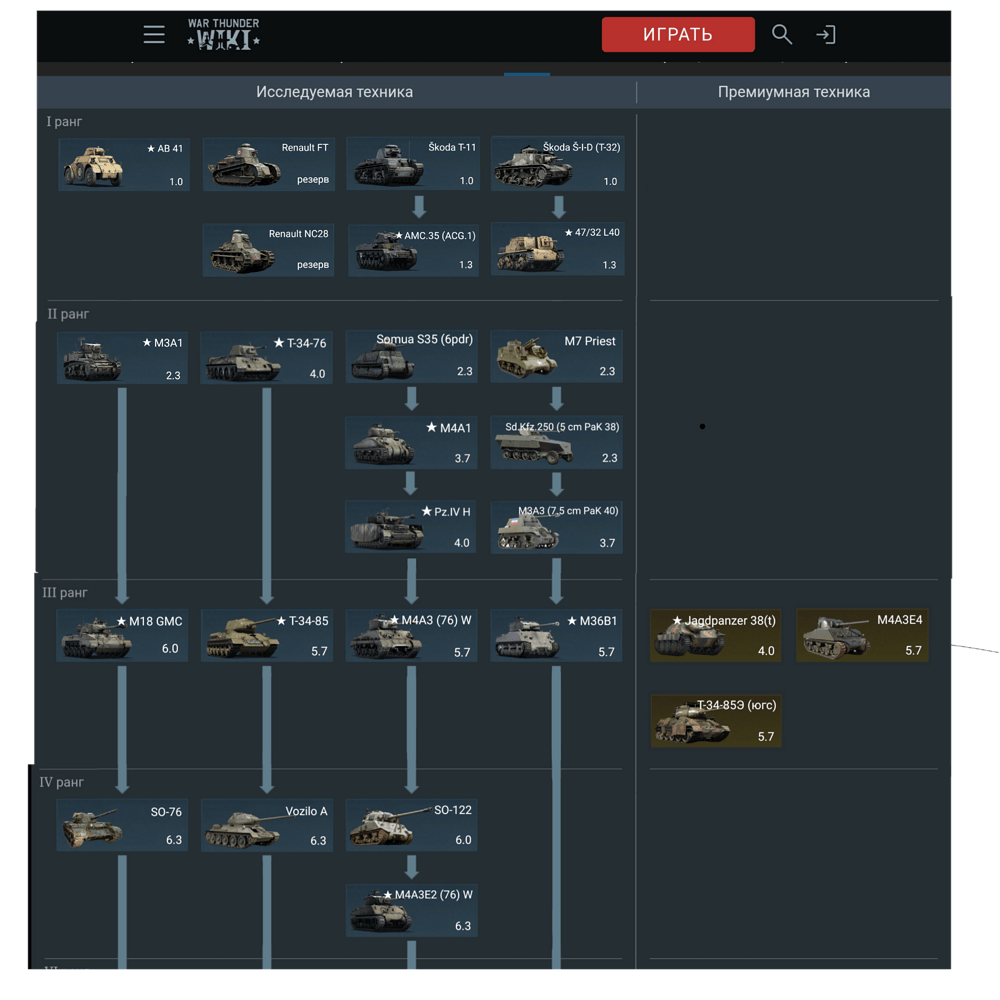This screenshot has width=1000, height=1000.
Task: Click the SO-122 vehicle card
Action: click(x=411, y=825)
